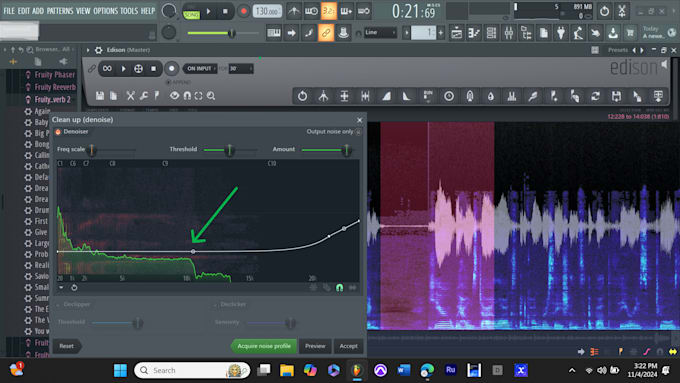Open the playlist view icon
This screenshot has width=680, height=383.
pyautogui.click(x=456, y=33)
